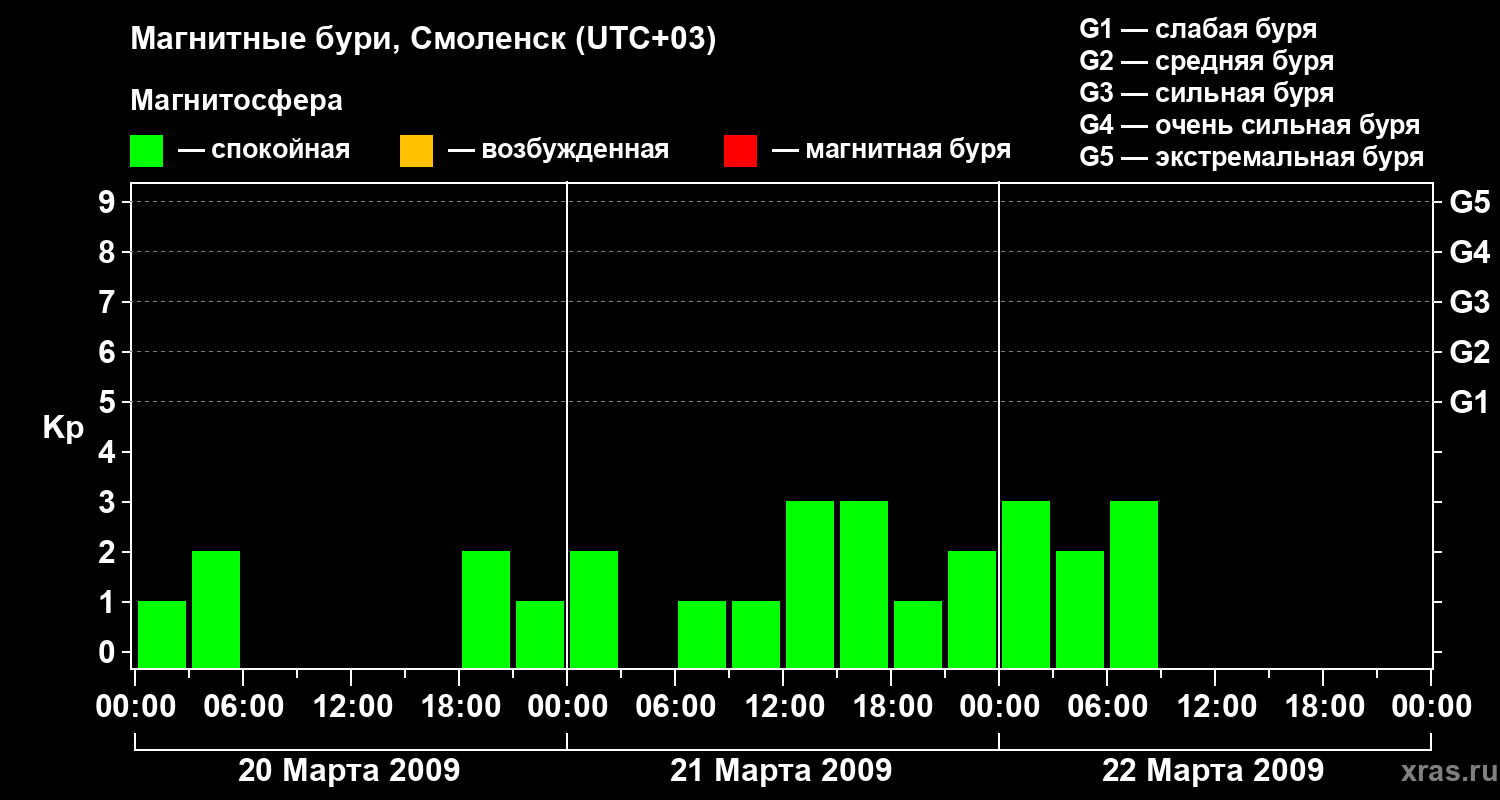The image size is (1500, 800).
Task: Click the G3 right axis label
Action: (1469, 302)
